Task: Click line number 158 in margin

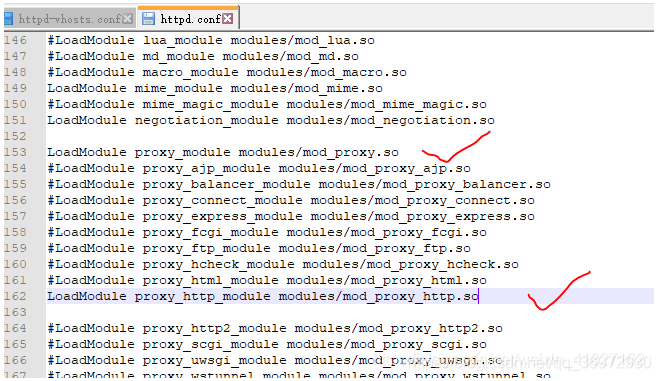Action: pos(16,233)
